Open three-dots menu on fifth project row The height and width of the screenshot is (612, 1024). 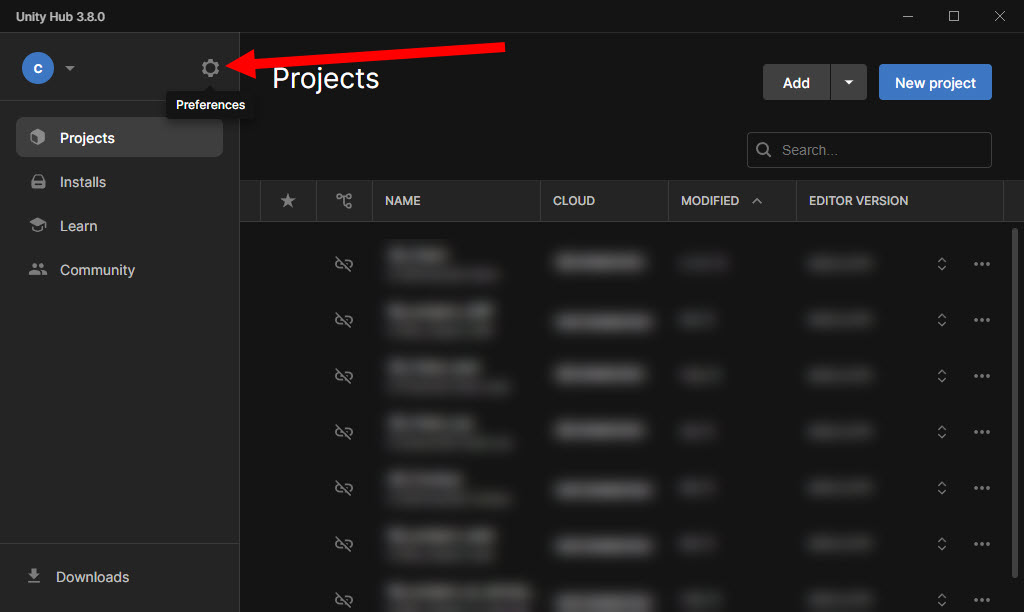point(982,488)
